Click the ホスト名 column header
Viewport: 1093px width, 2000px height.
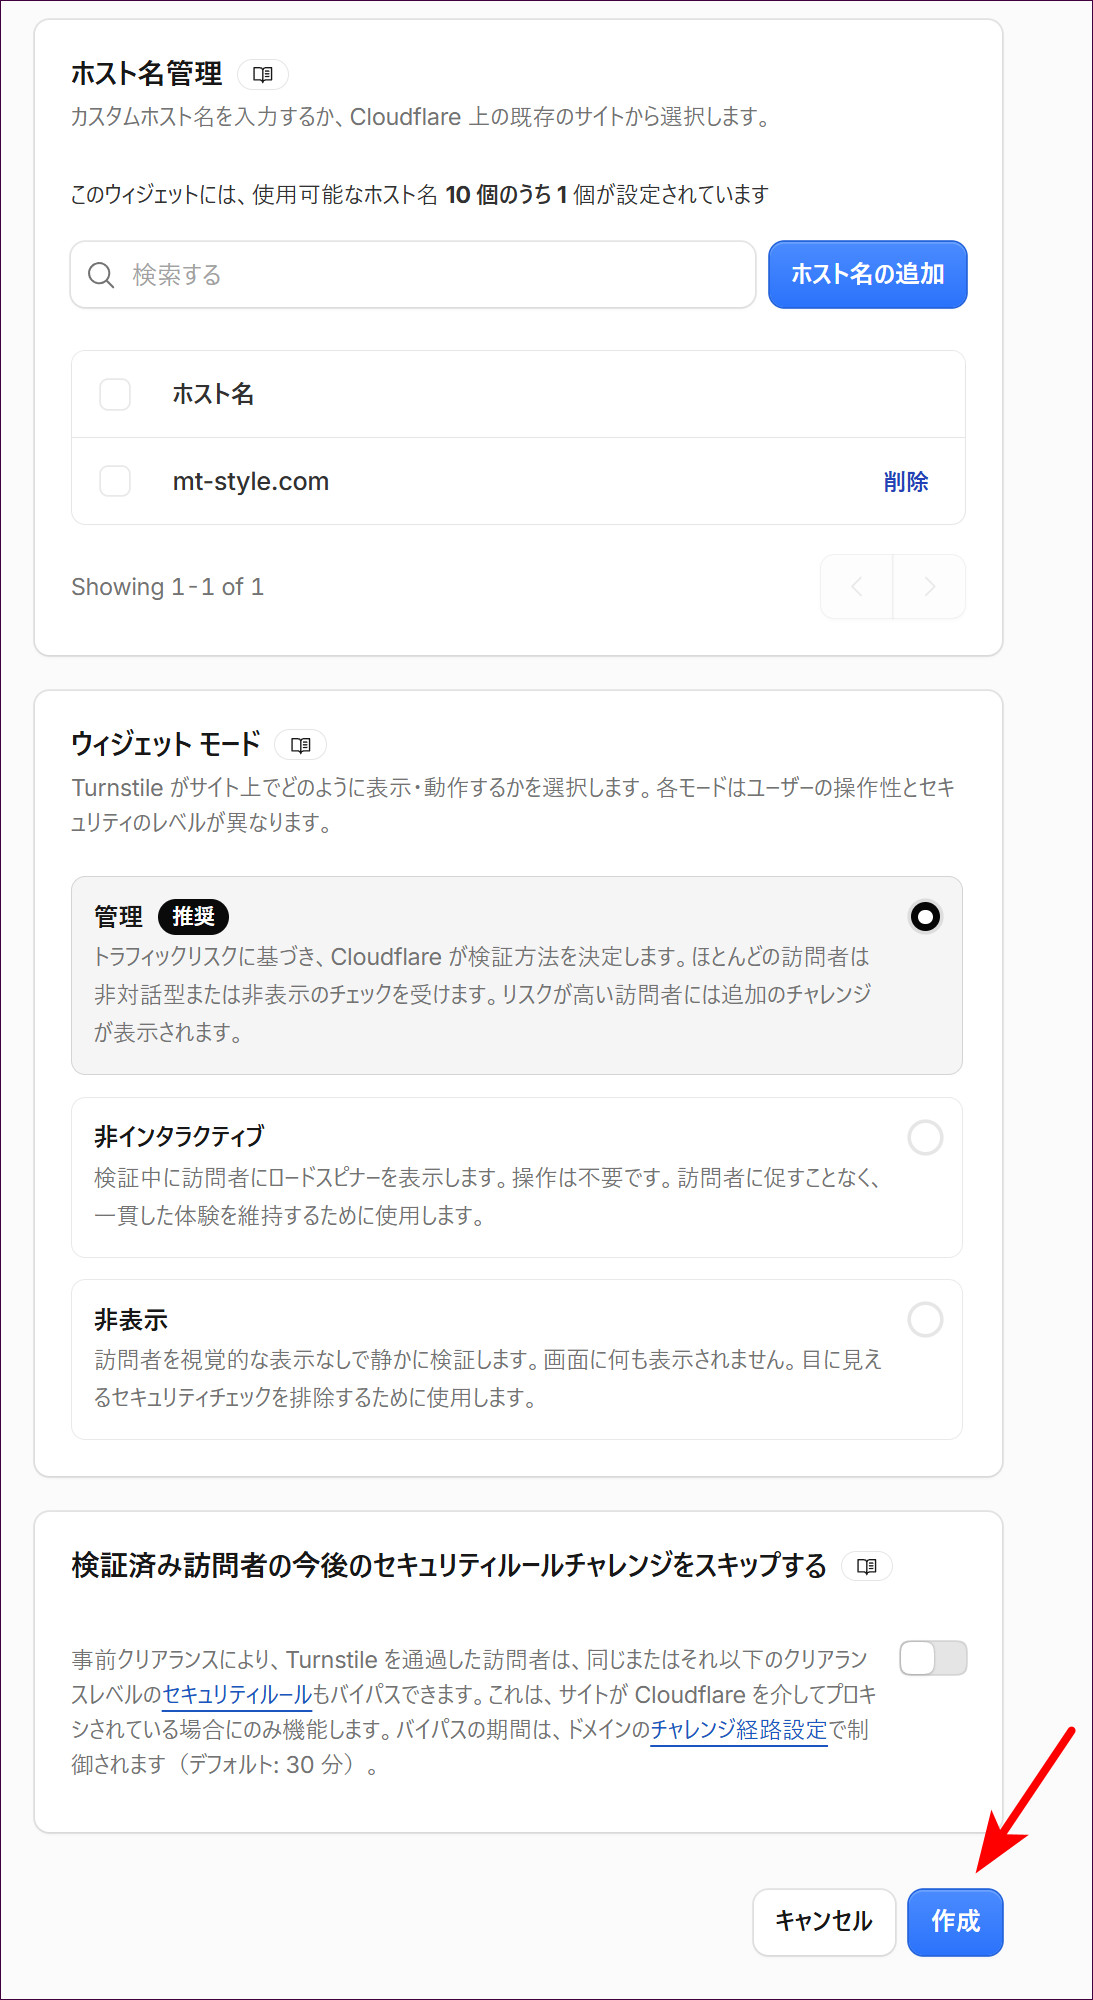point(213,394)
